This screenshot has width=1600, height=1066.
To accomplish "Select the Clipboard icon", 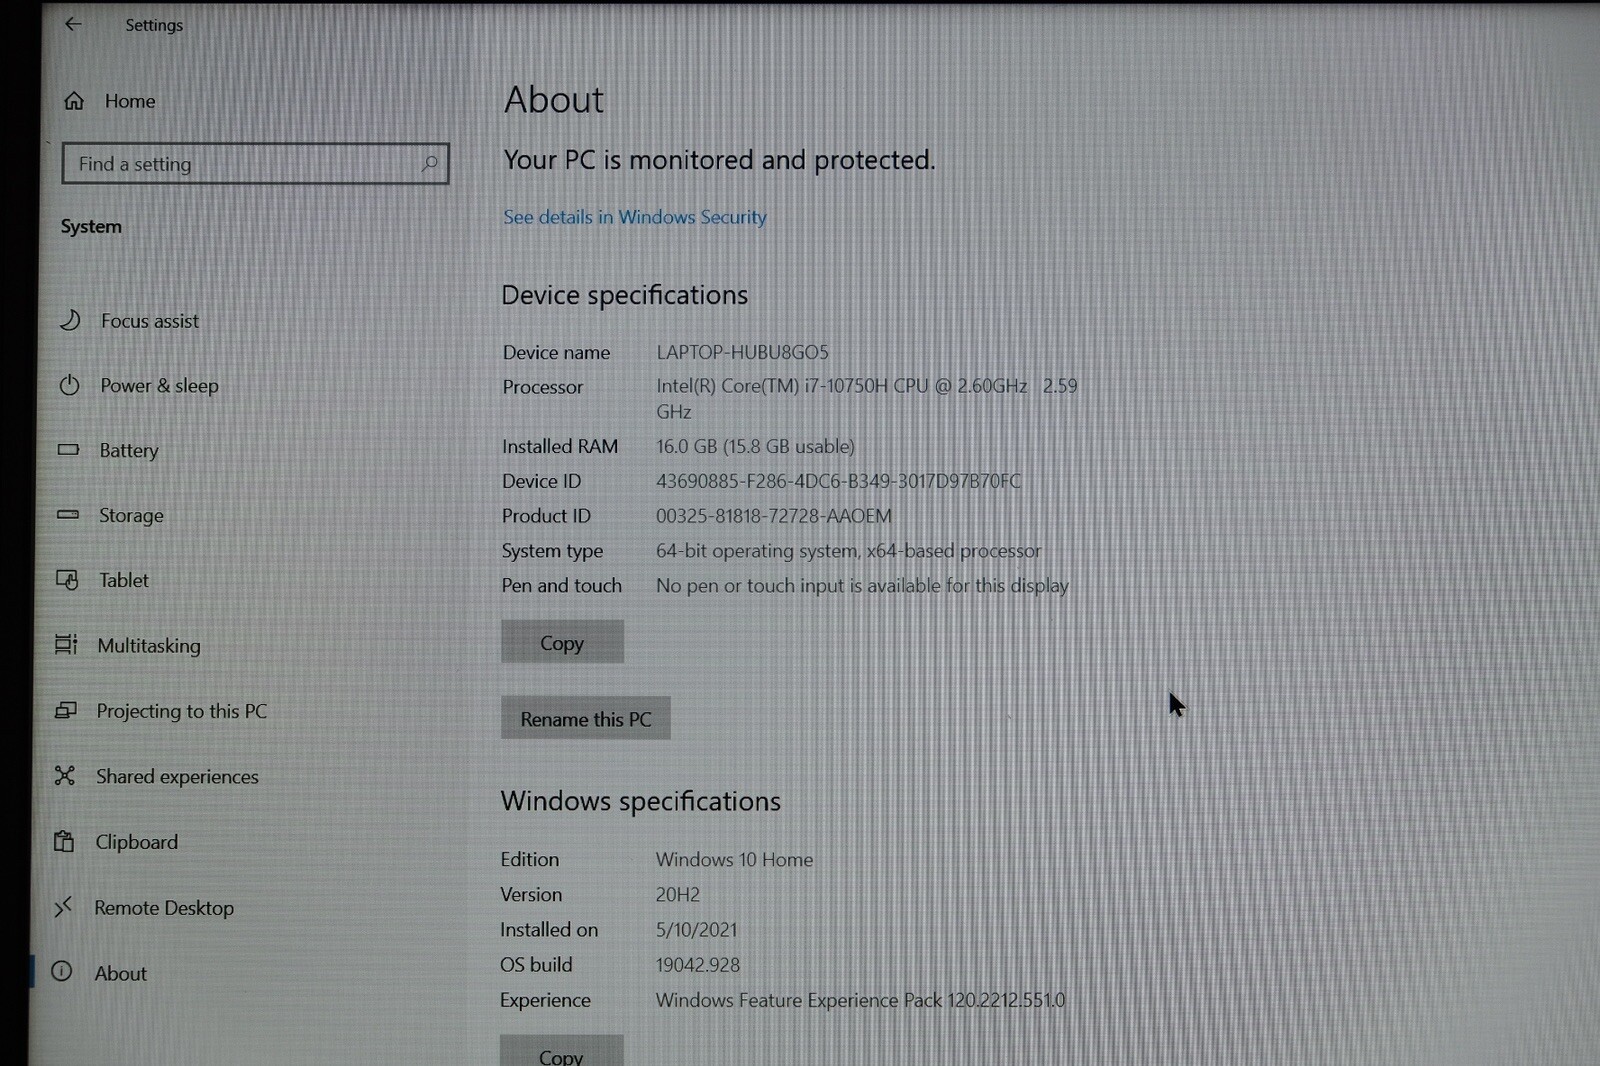I will 64,841.
